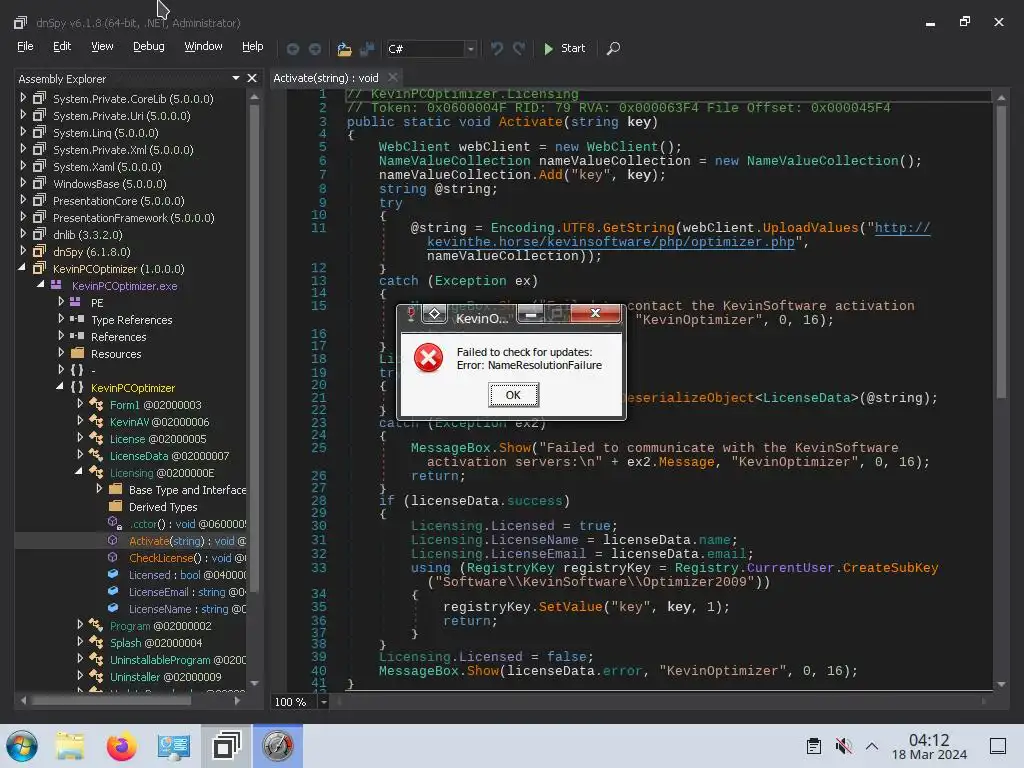The image size is (1024, 768).
Task: Select the Licensed : bool field icon
Action: tap(113, 574)
